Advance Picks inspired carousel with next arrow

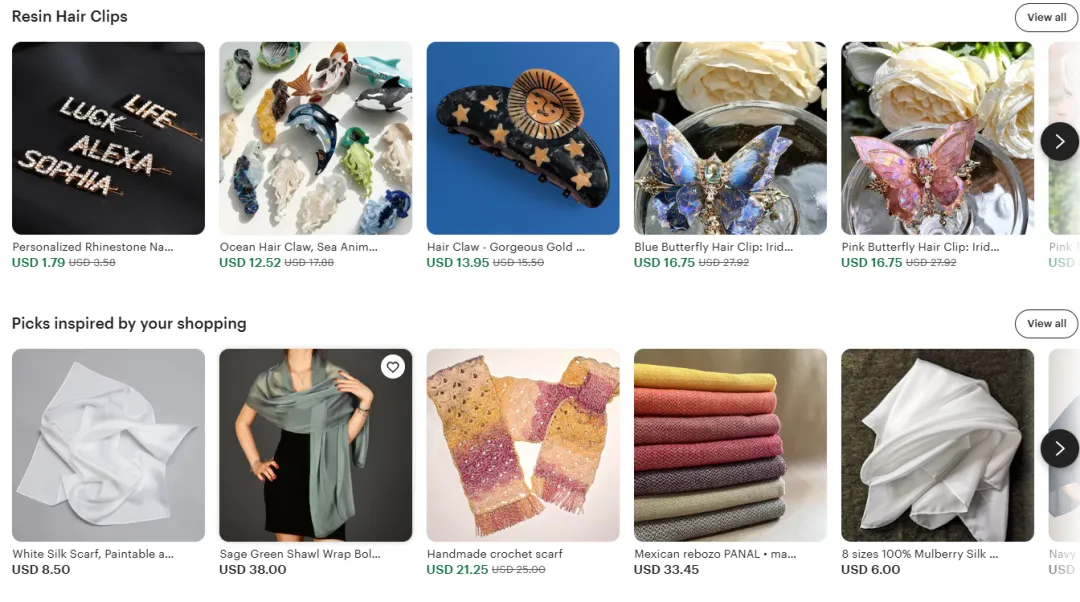[x=1059, y=448]
